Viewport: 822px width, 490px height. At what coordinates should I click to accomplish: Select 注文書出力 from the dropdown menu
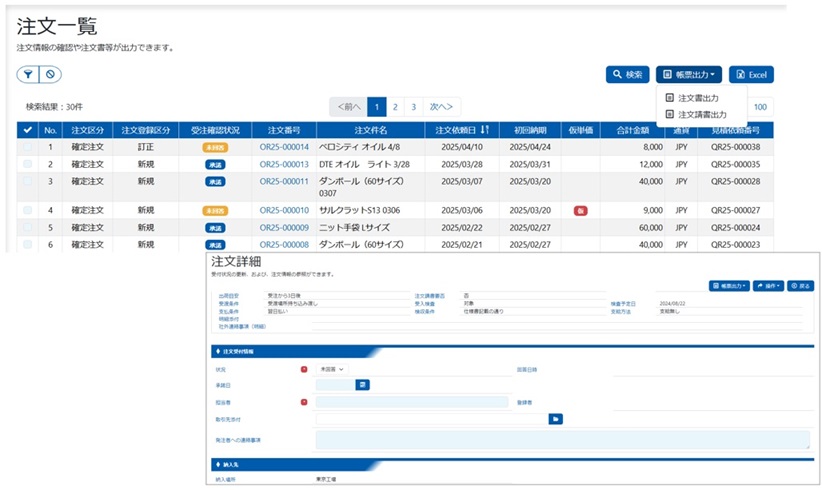click(x=698, y=98)
